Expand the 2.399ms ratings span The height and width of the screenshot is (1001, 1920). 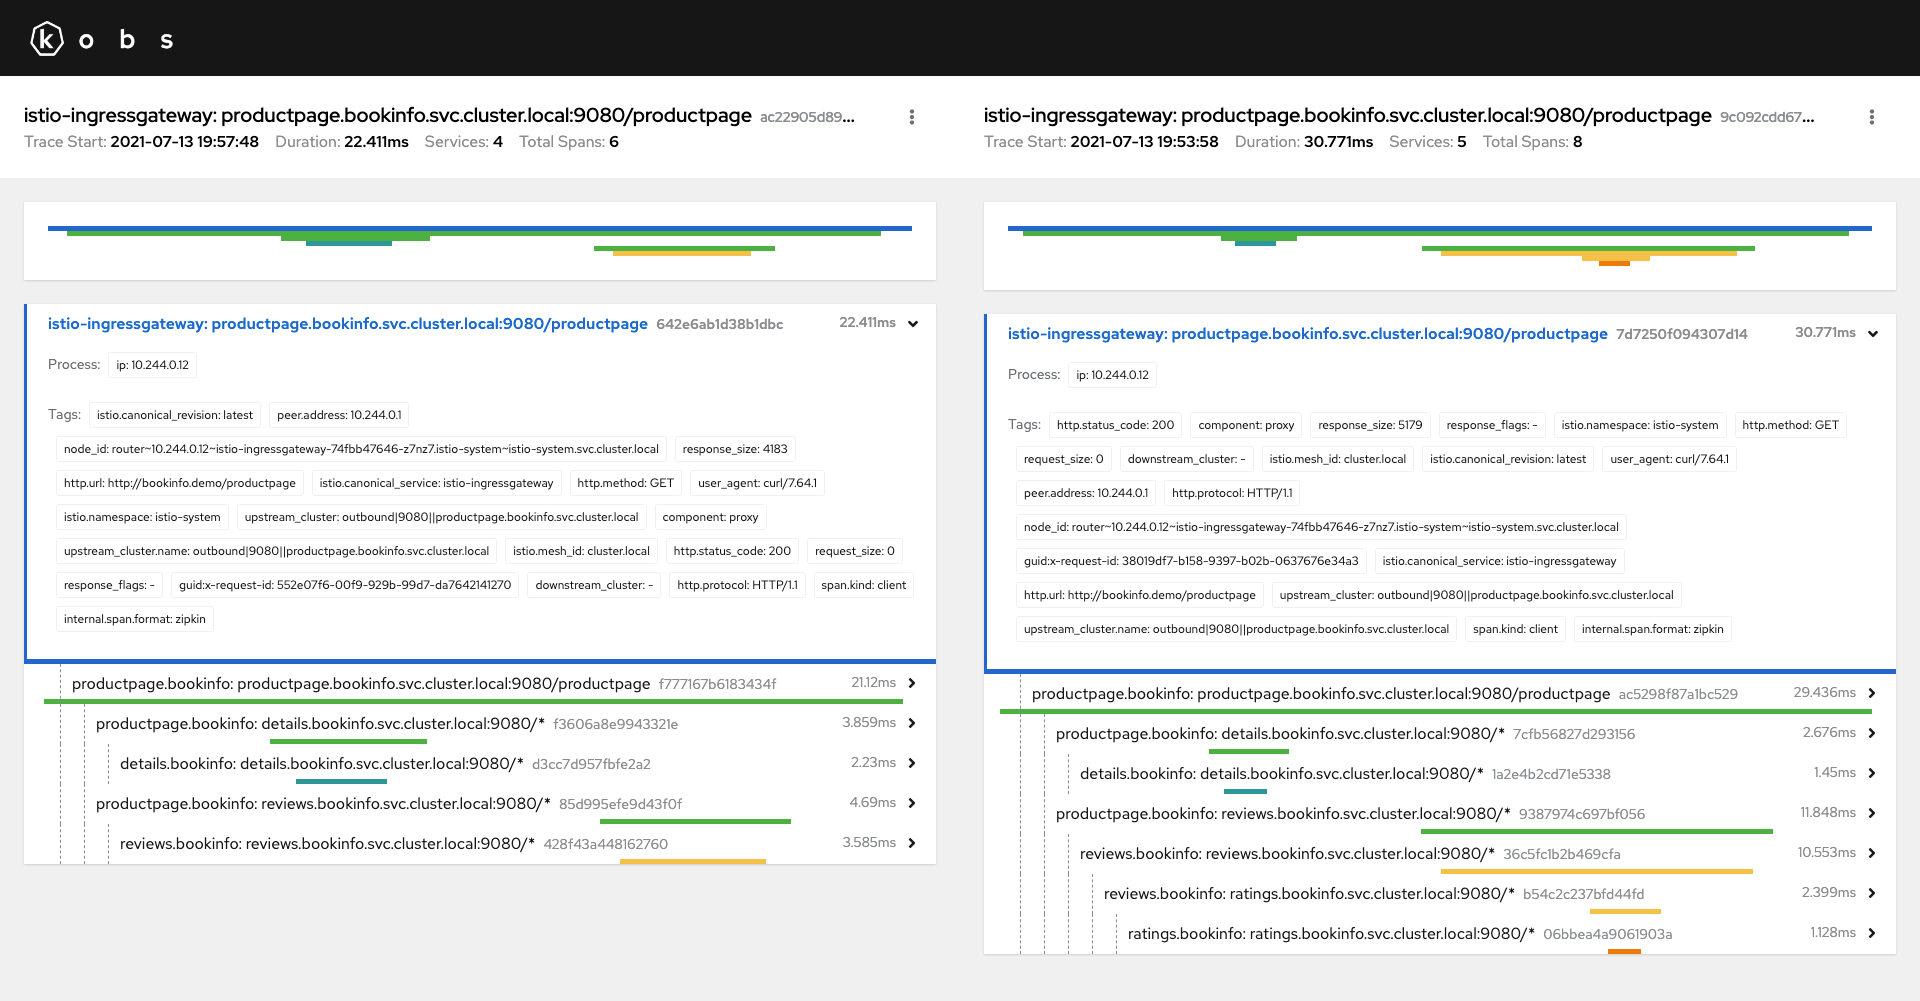(x=1871, y=893)
